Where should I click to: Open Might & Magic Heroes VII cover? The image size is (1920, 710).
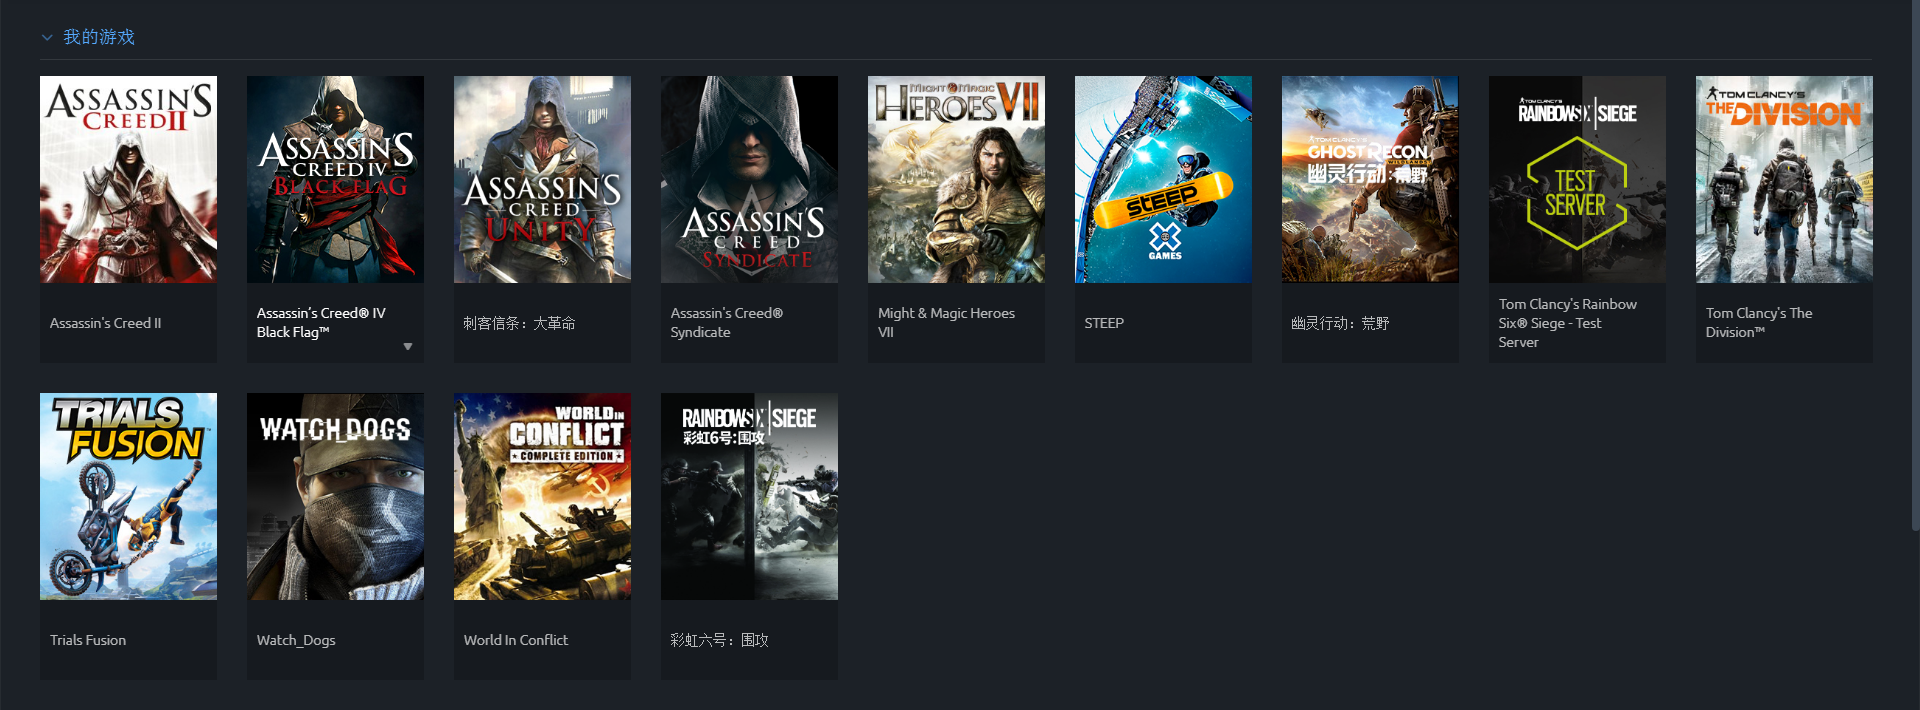956,179
